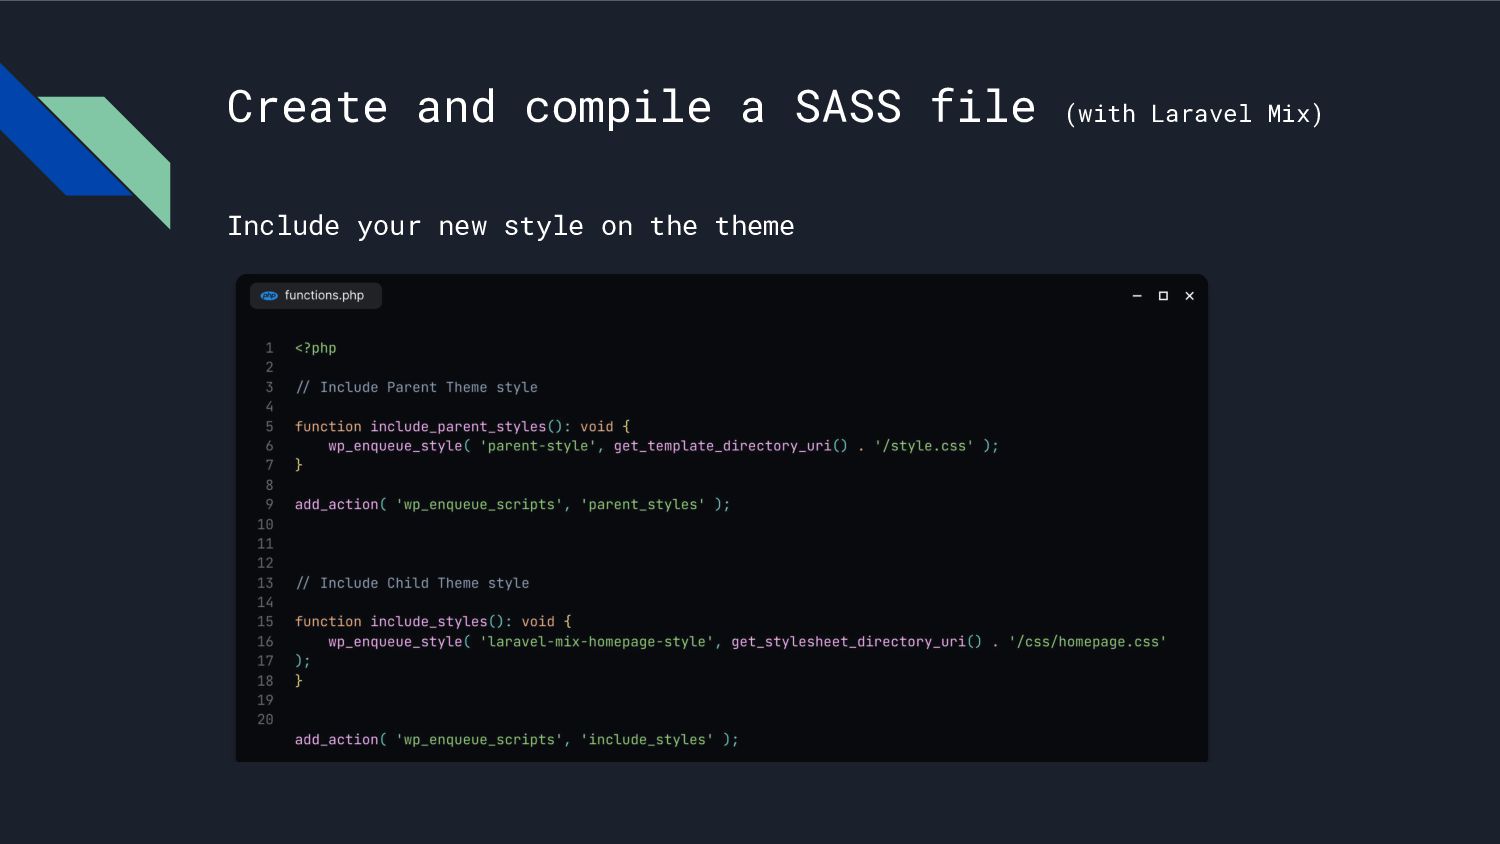Click the 'parent_styles' string on line 9
Screen dimensions: 1500x844
pyautogui.click(x=642, y=505)
